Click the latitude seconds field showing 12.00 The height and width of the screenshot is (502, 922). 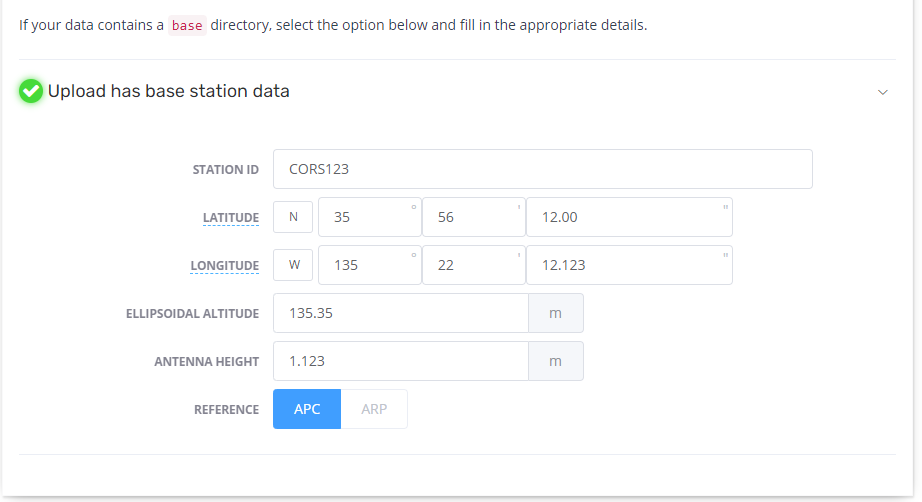(x=629, y=217)
